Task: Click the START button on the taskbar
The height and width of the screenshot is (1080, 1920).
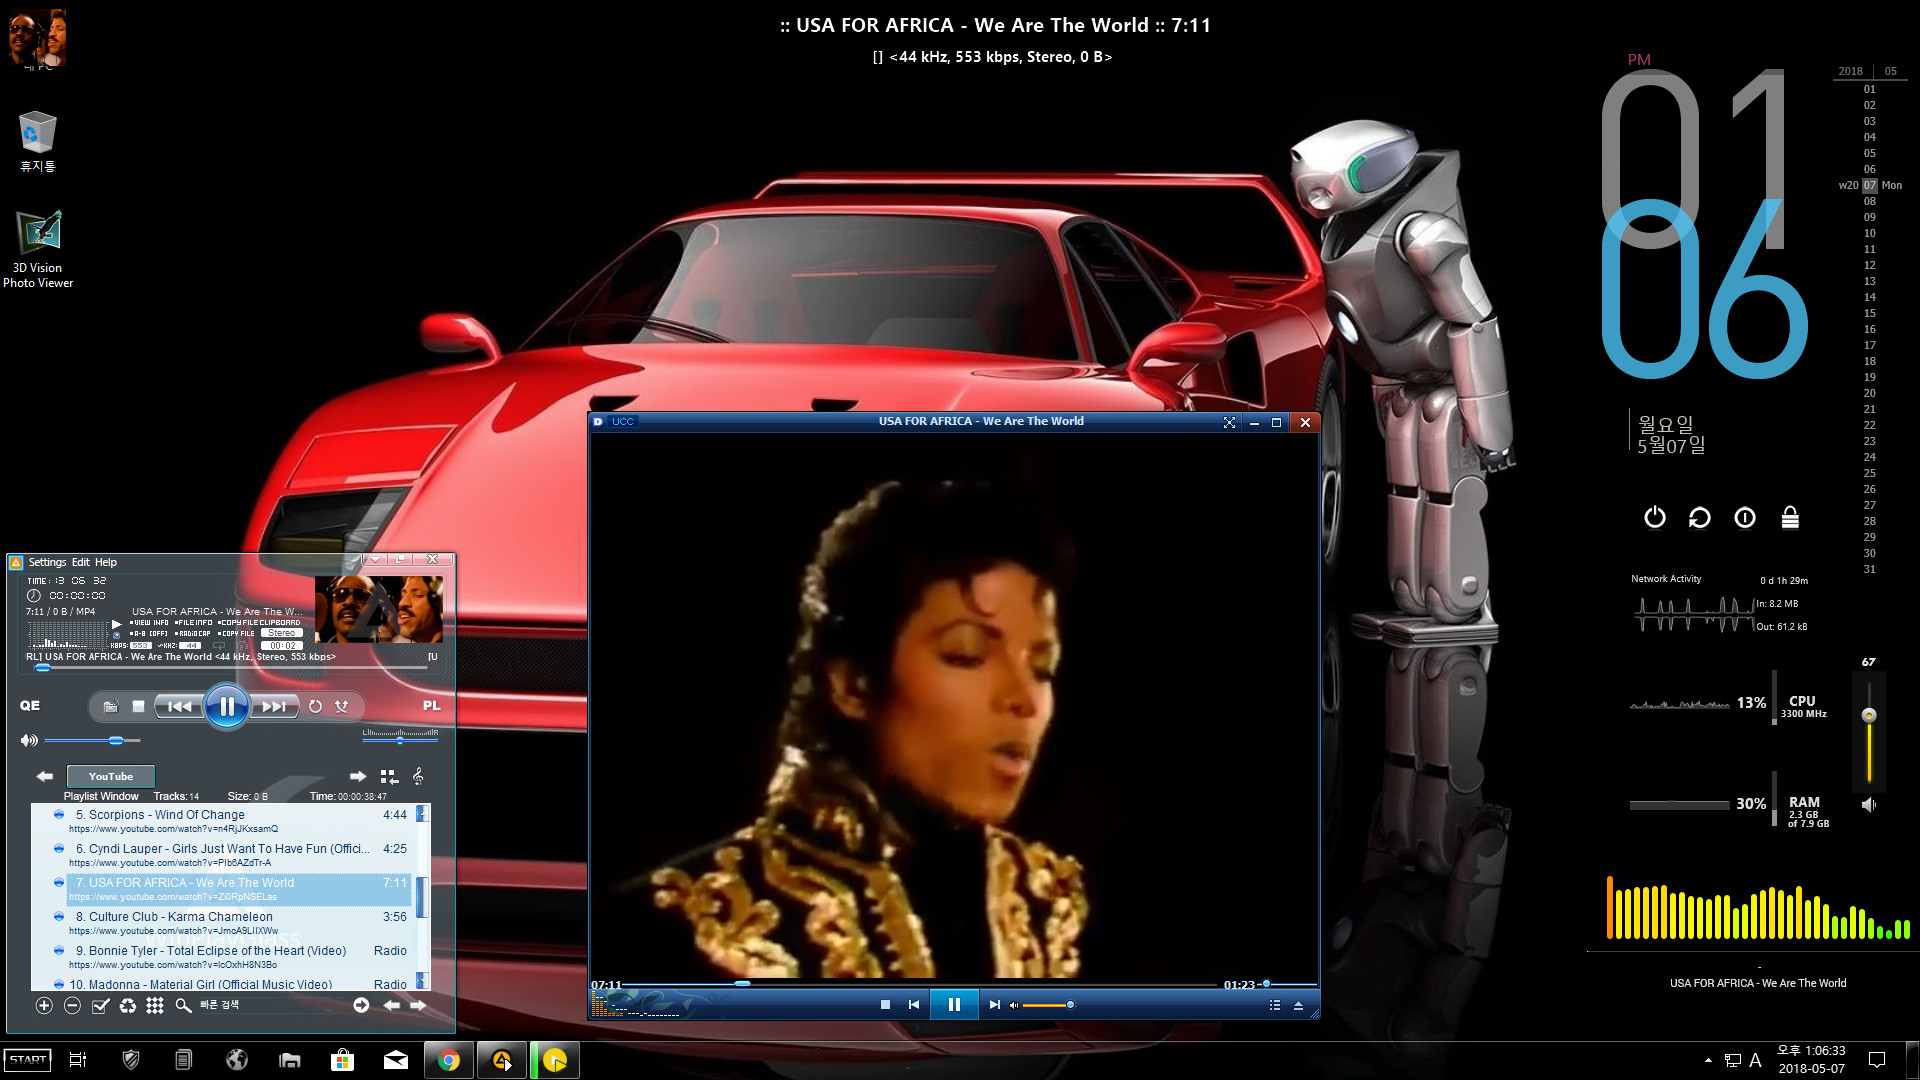Action: pos(27,1060)
